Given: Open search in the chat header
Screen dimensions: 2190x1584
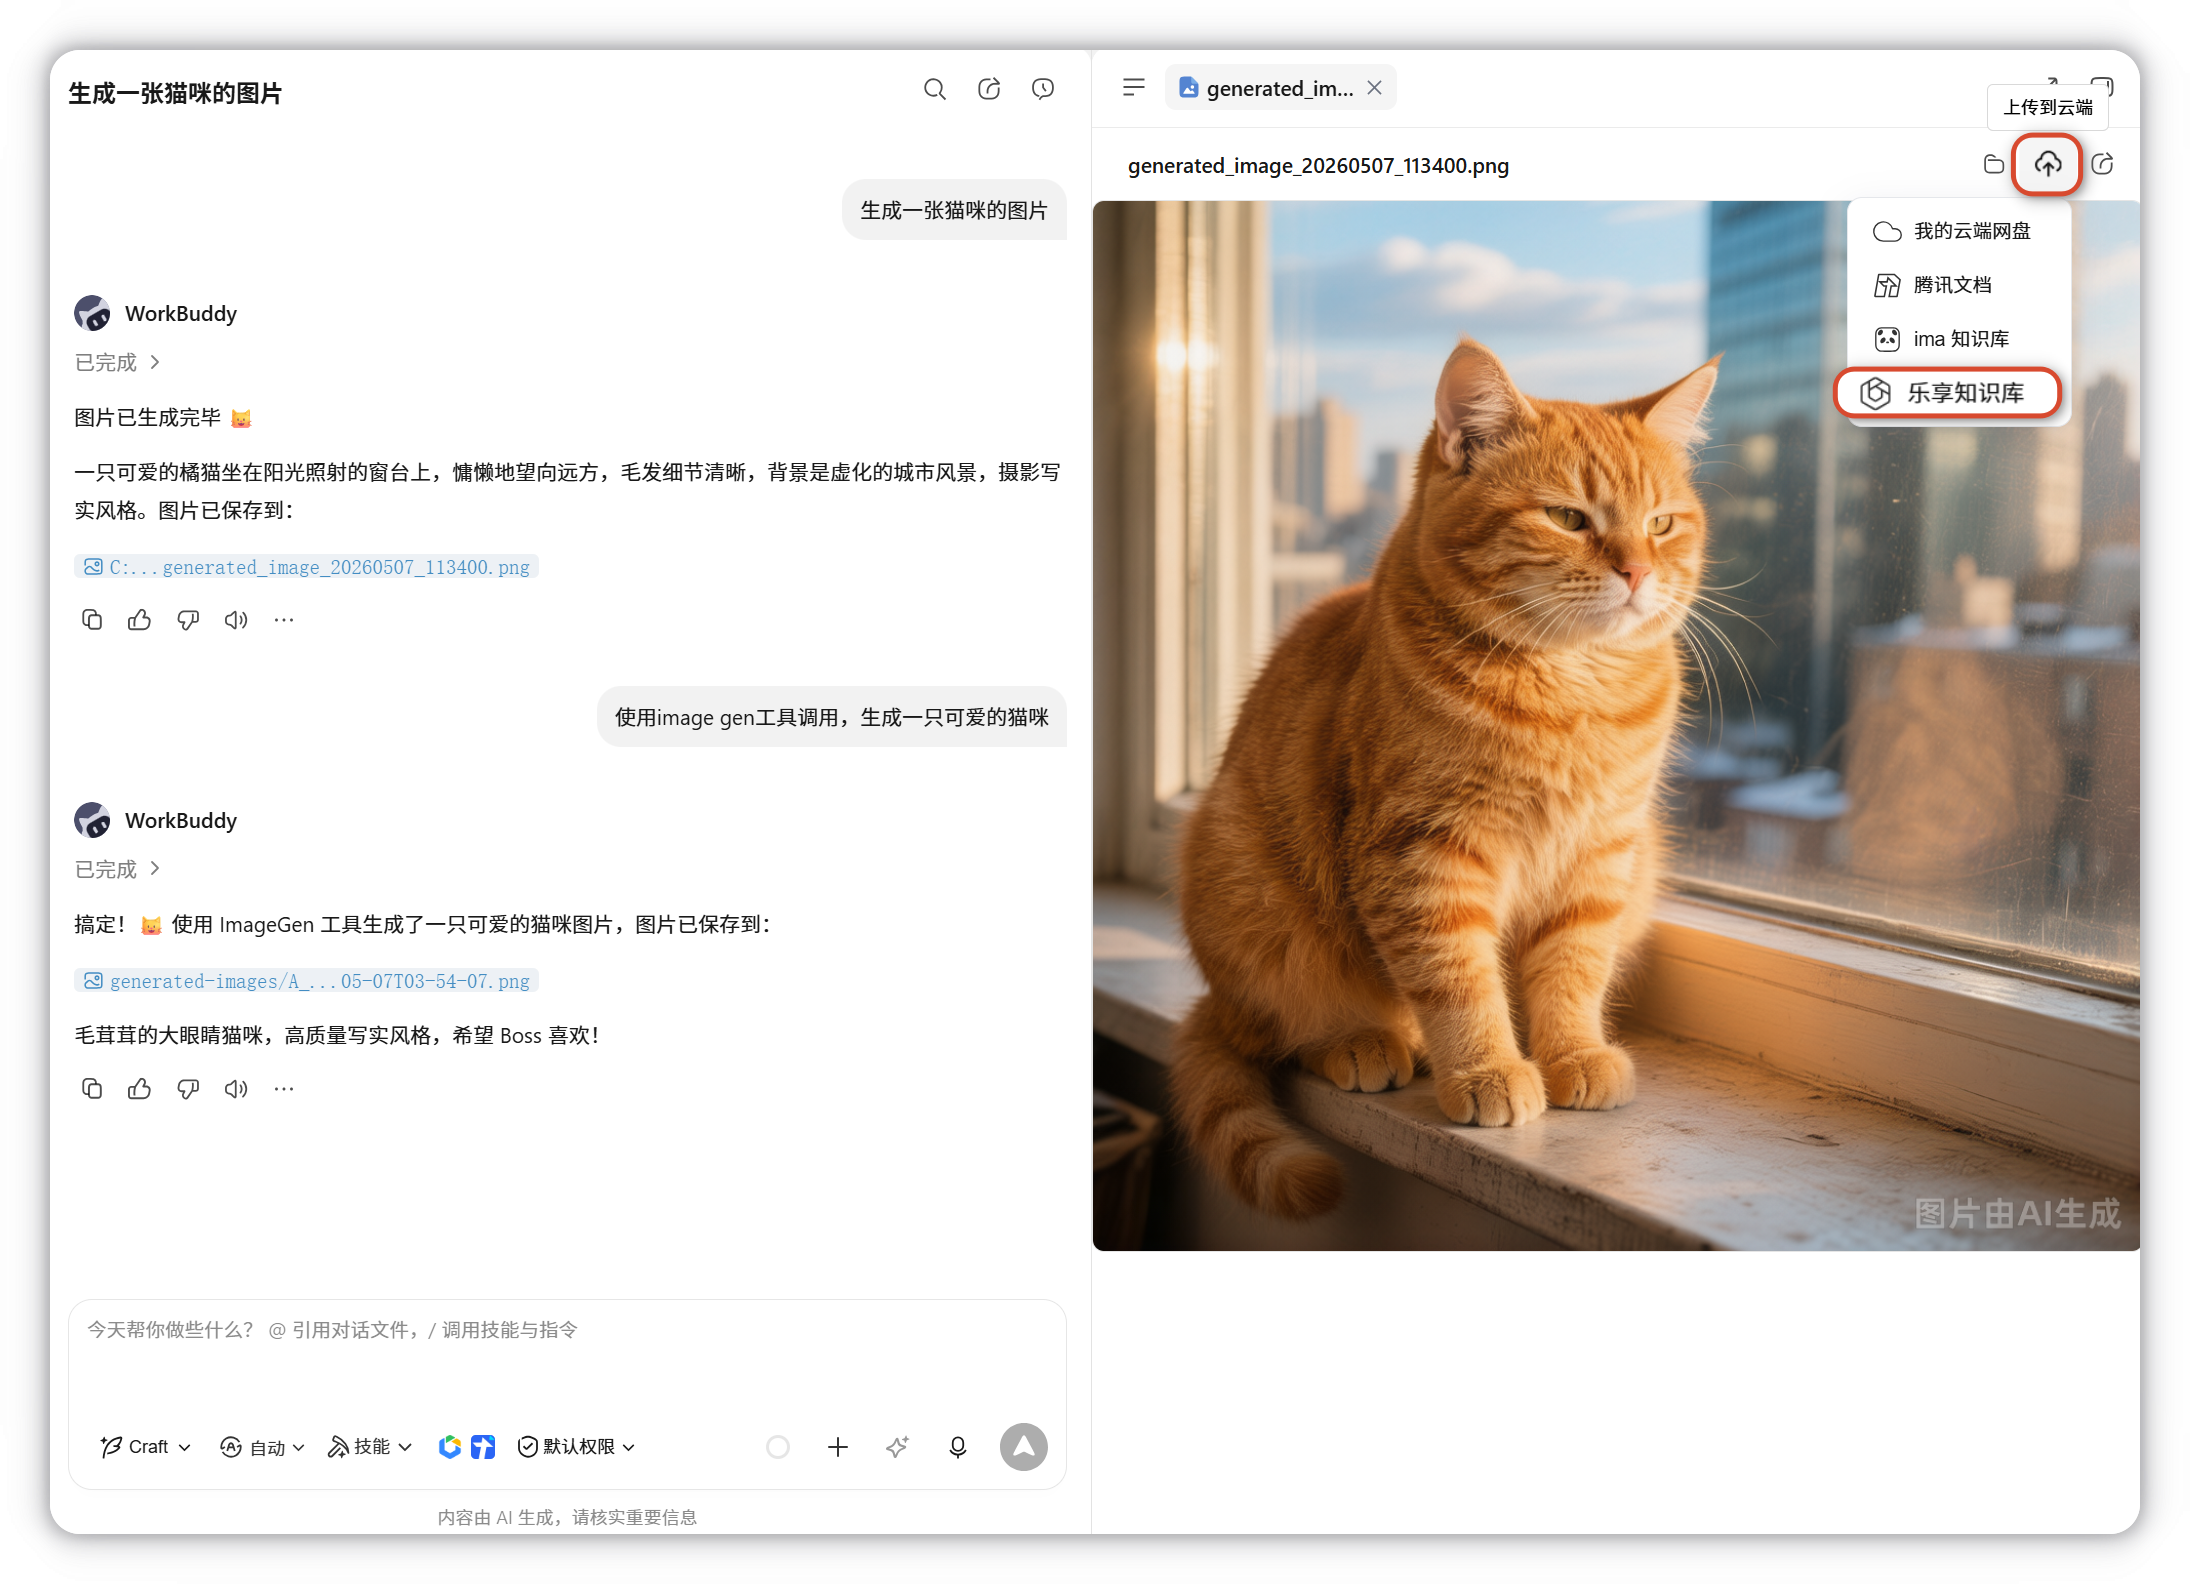Looking at the screenshot, I should 934,89.
